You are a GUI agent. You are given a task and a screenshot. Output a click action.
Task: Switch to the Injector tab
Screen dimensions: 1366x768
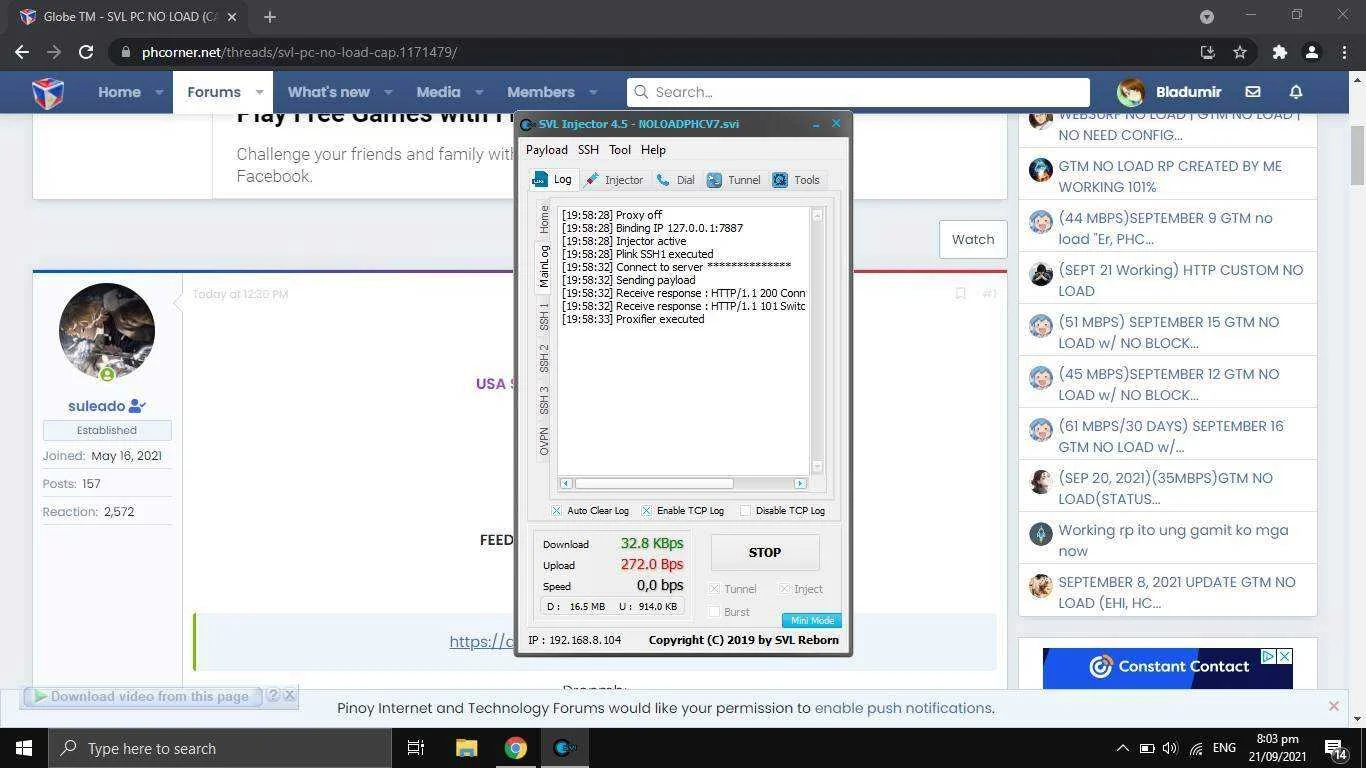(614, 180)
